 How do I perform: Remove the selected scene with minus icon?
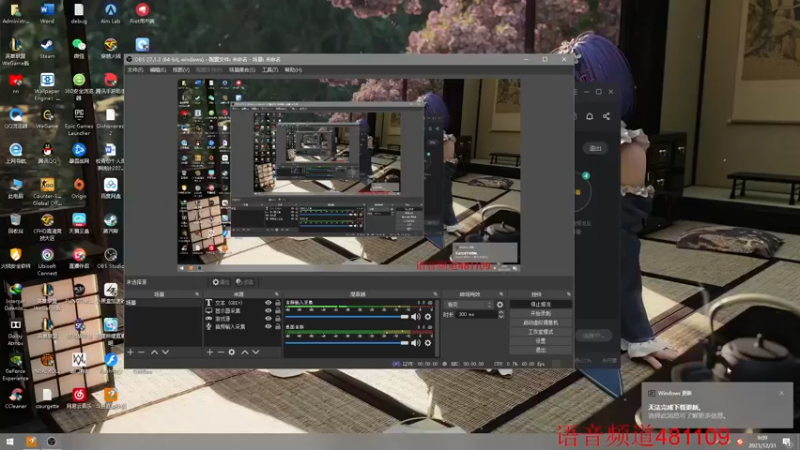click(141, 352)
